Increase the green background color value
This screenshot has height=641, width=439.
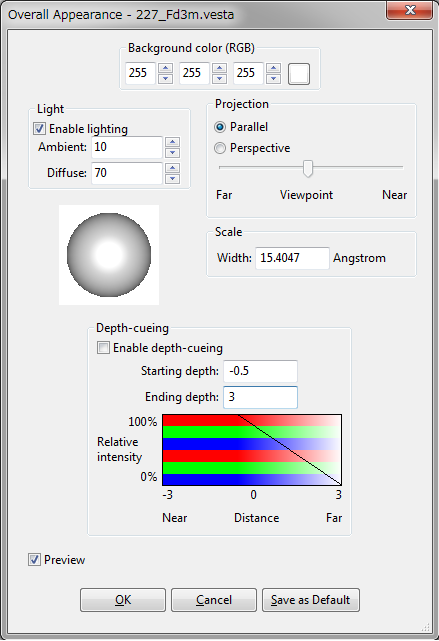click(x=219, y=68)
